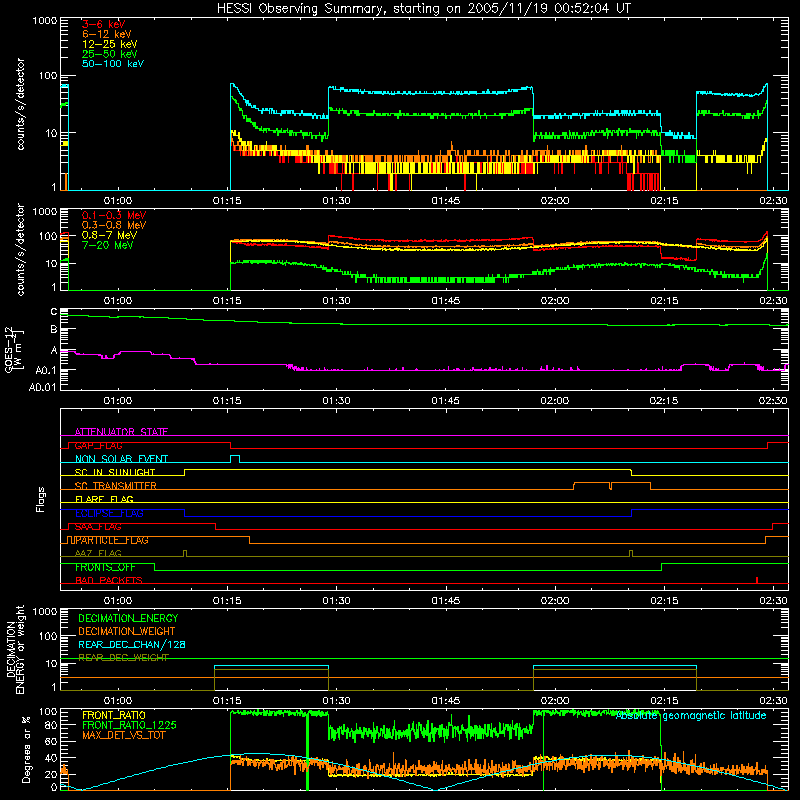
Task: Select the NON_SOLAR_EVENT flag label
Action: (x=121, y=459)
